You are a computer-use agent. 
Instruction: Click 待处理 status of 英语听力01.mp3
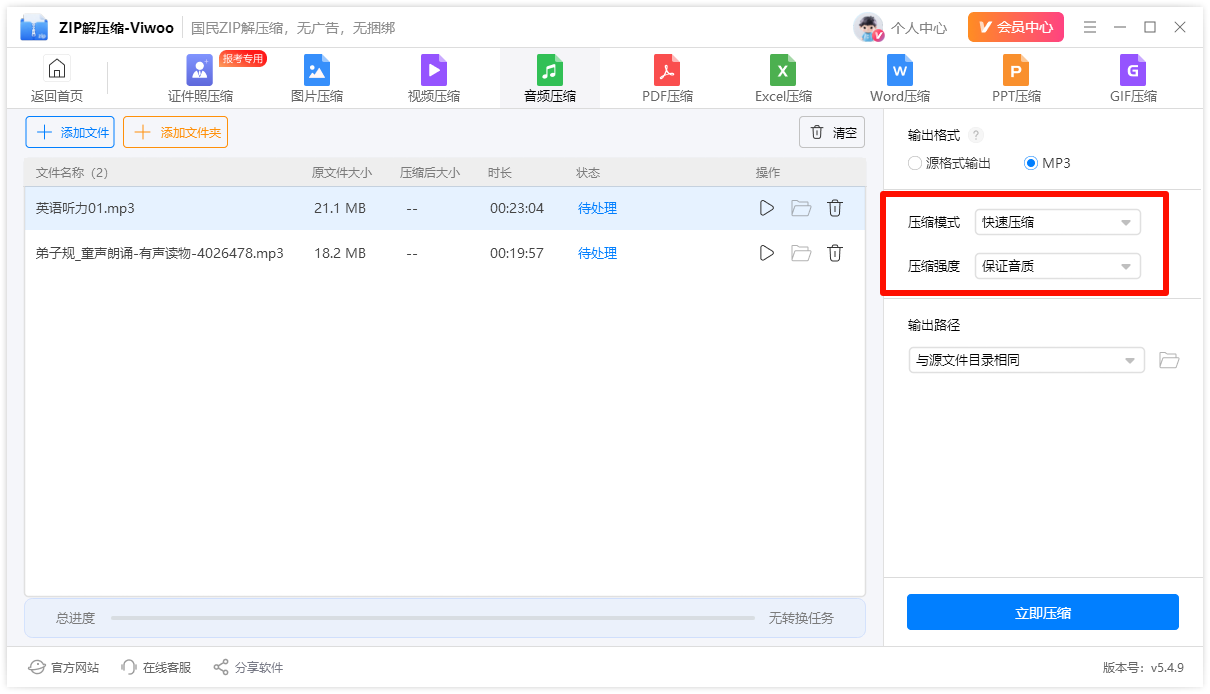(x=598, y=208)
